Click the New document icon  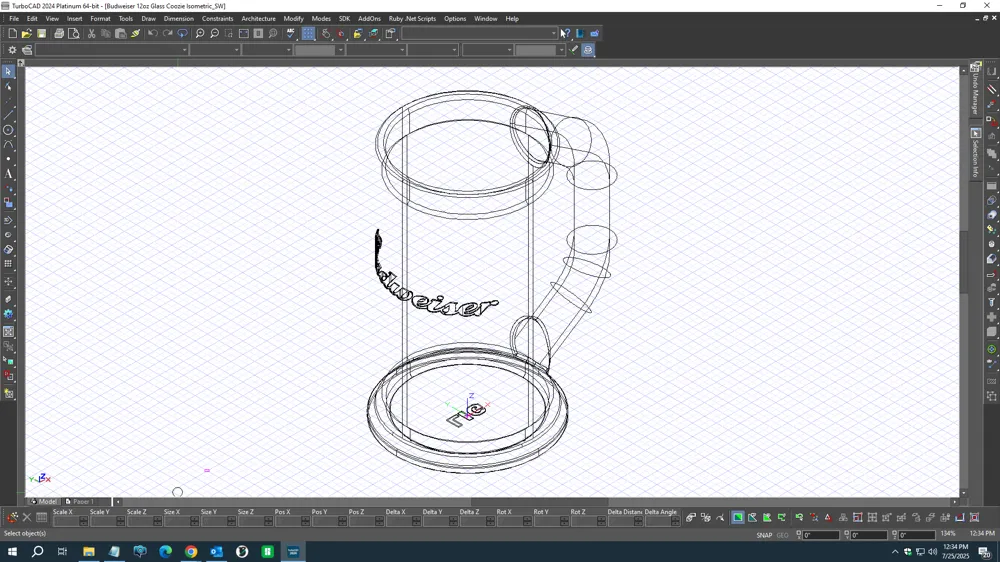12,33
